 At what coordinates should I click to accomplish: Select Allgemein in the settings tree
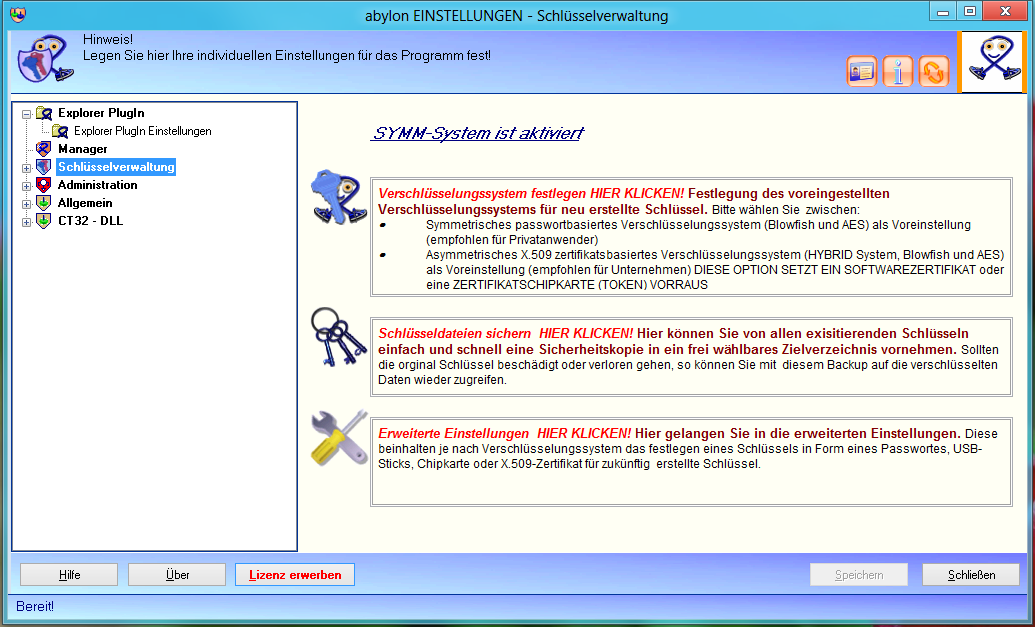click(x=85, y=203)
